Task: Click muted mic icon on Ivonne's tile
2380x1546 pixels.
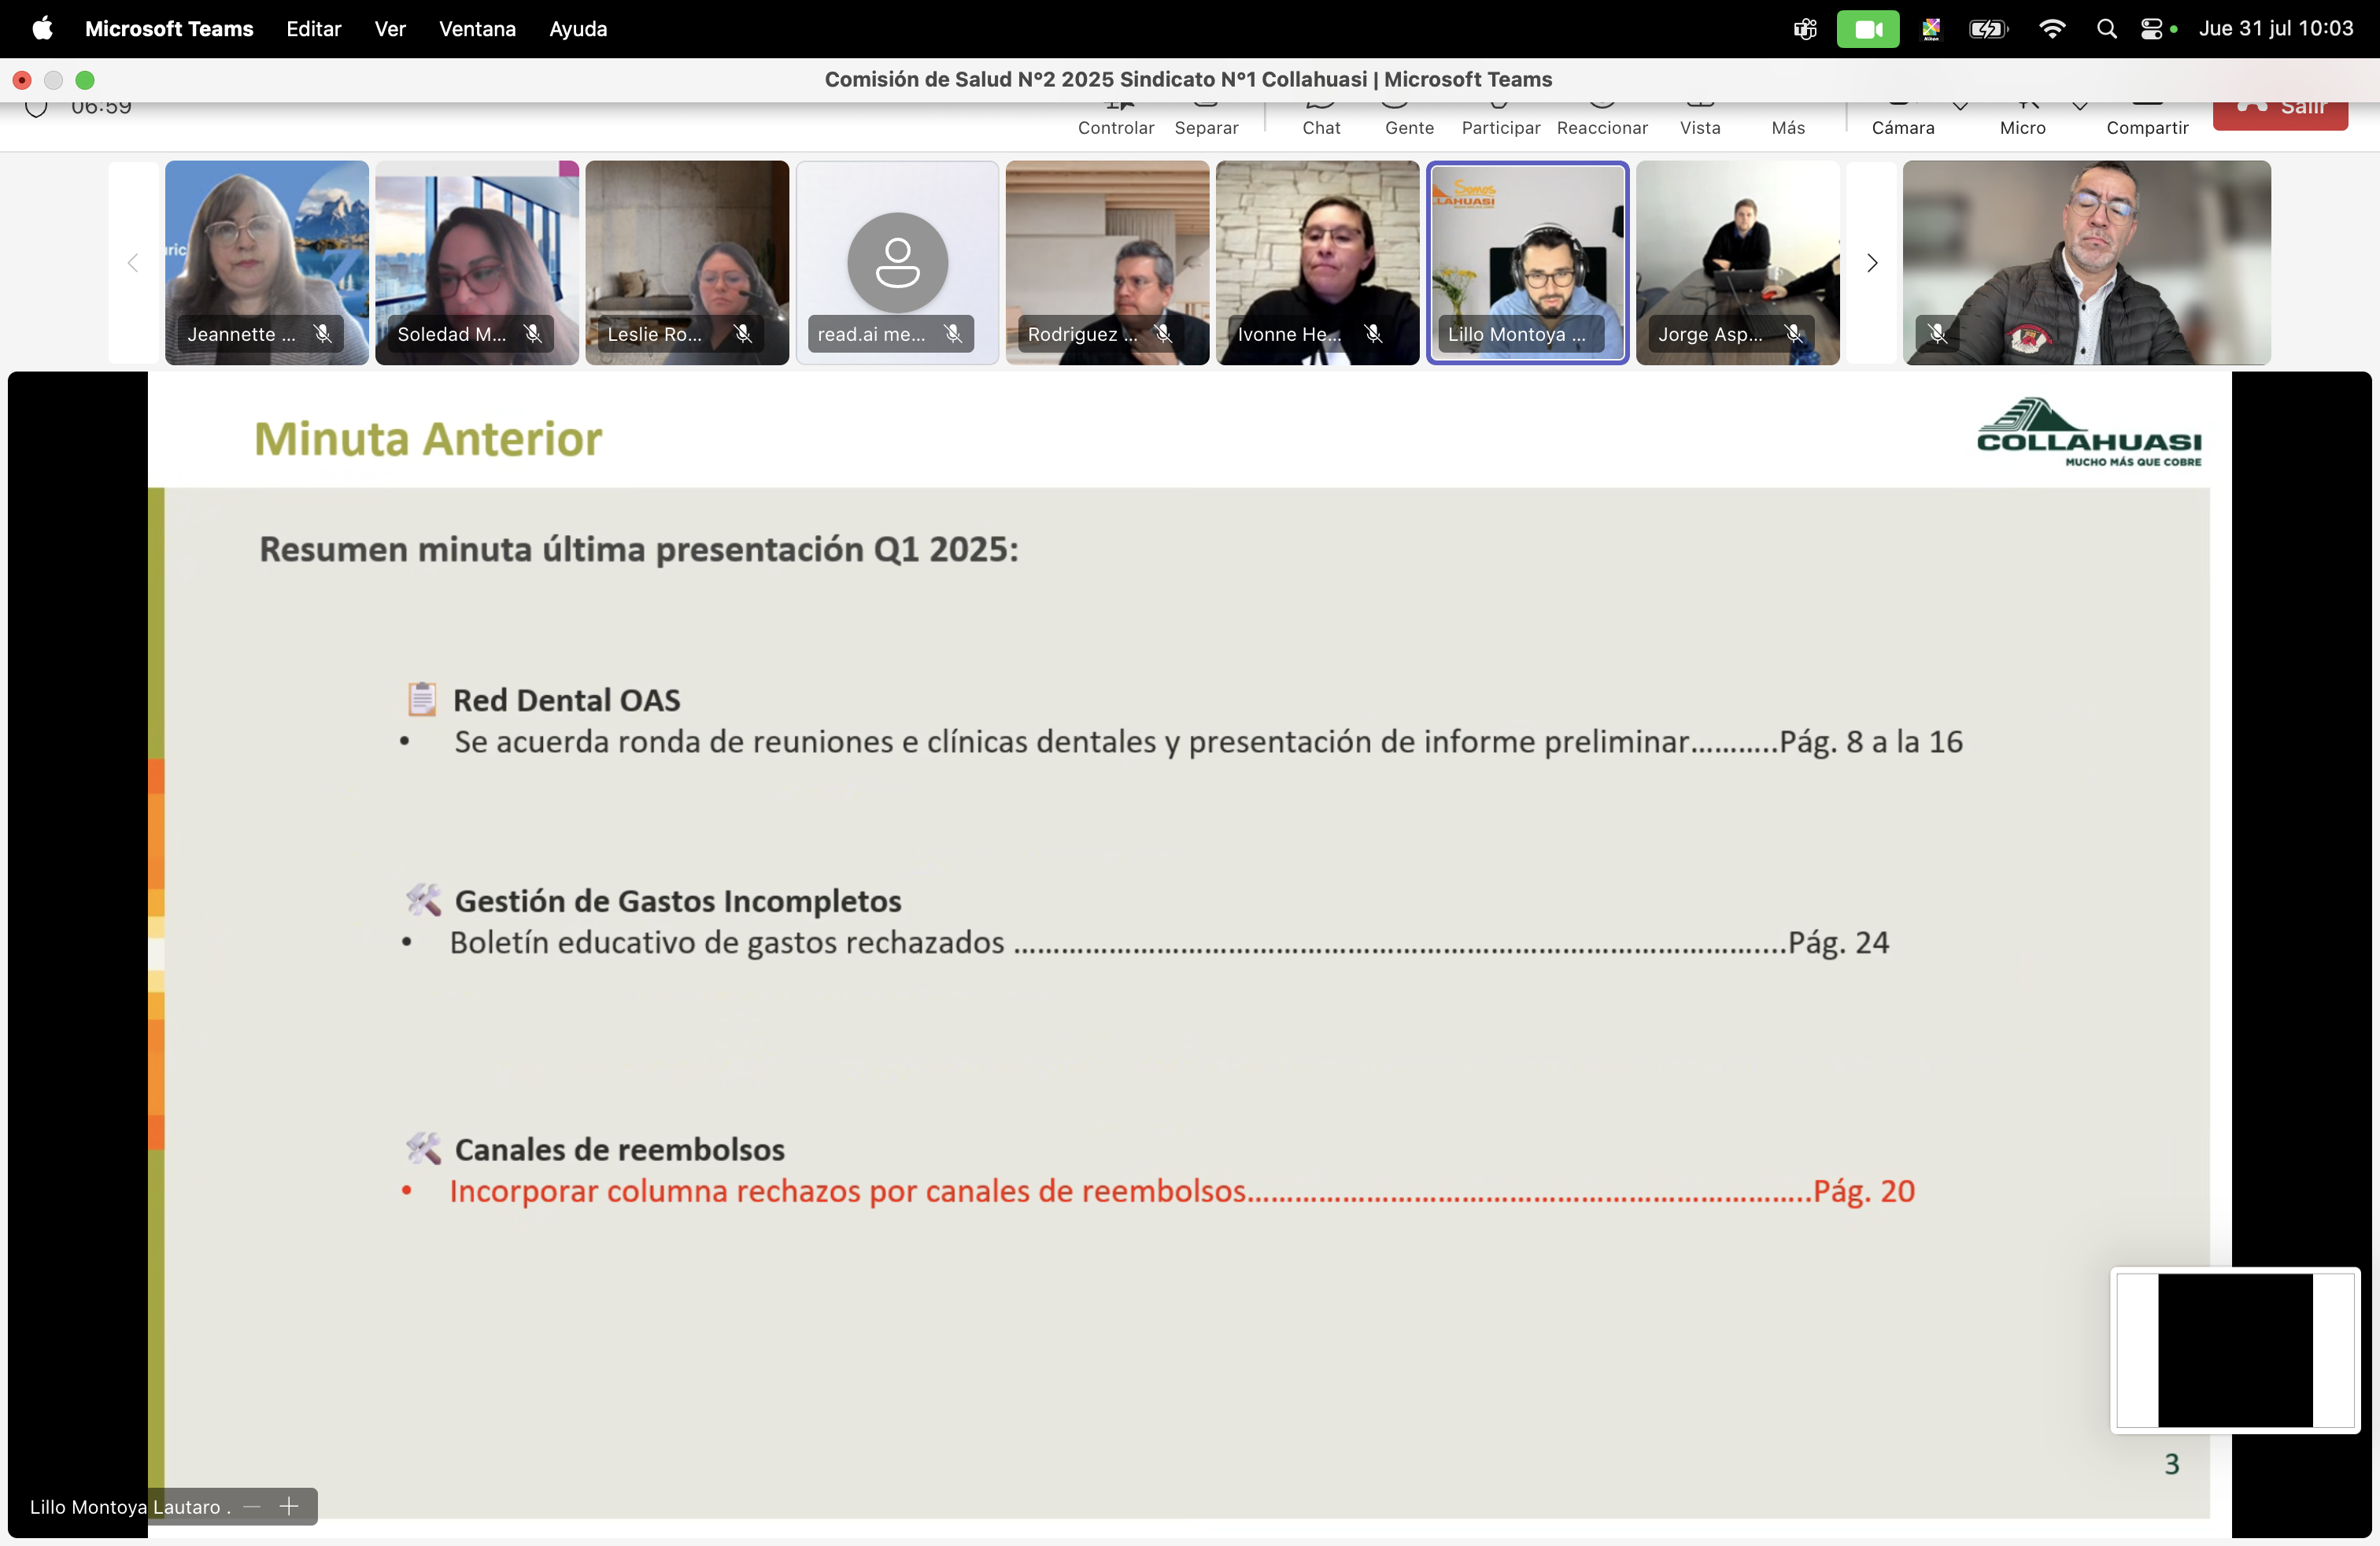Action: click(x=1373, y=334)
